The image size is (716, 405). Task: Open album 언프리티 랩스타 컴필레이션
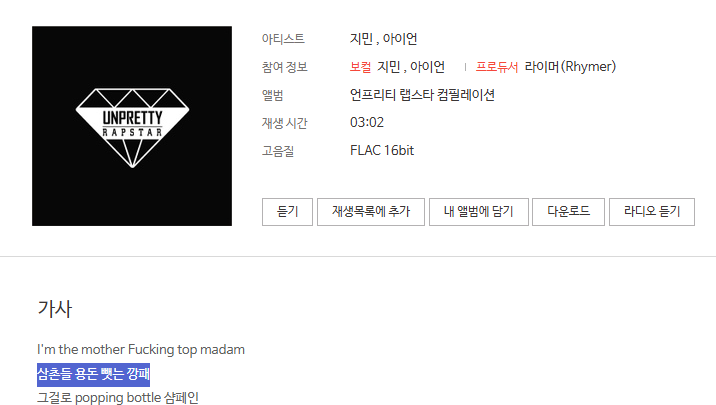422,95
